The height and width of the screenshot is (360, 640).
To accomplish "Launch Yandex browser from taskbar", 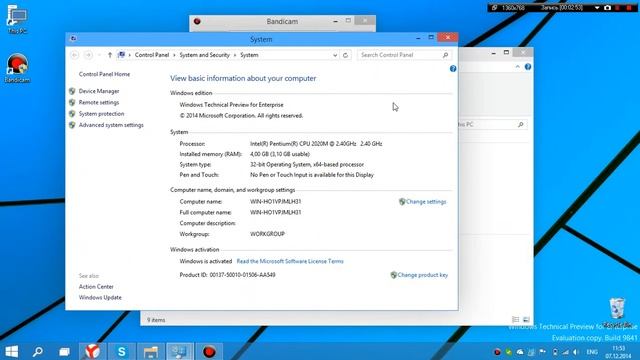I will [x=93, y=351].
